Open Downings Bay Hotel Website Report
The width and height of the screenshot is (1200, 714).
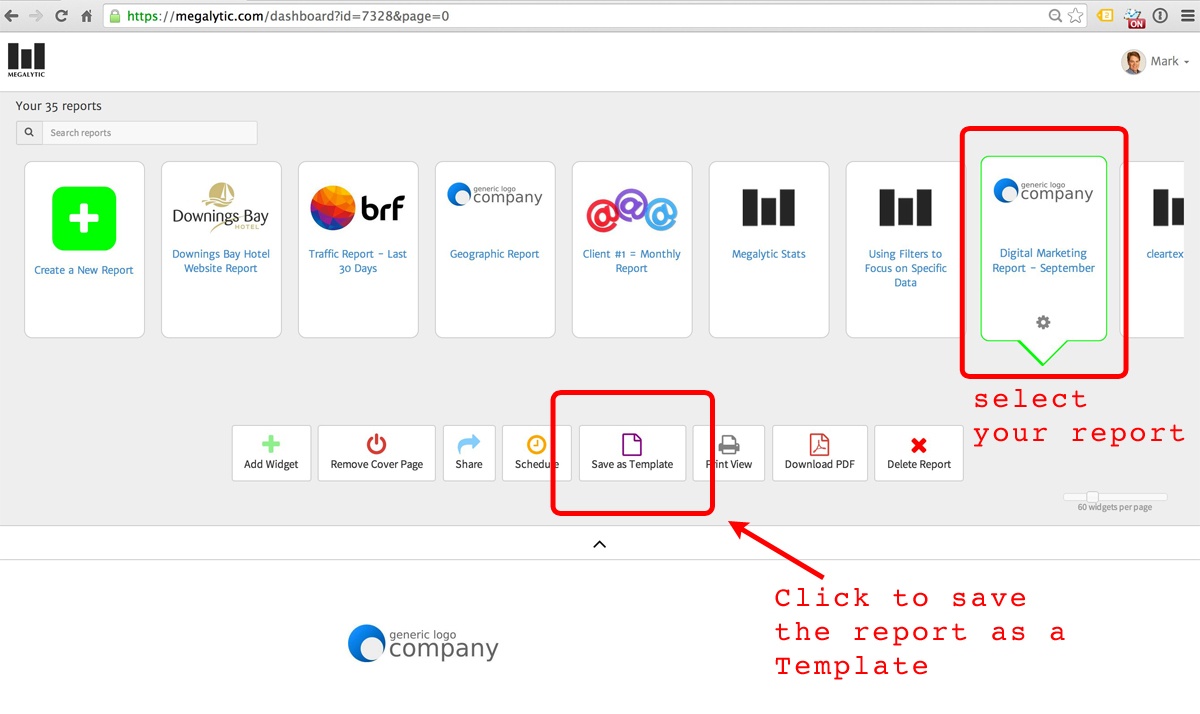click(221, 261)
